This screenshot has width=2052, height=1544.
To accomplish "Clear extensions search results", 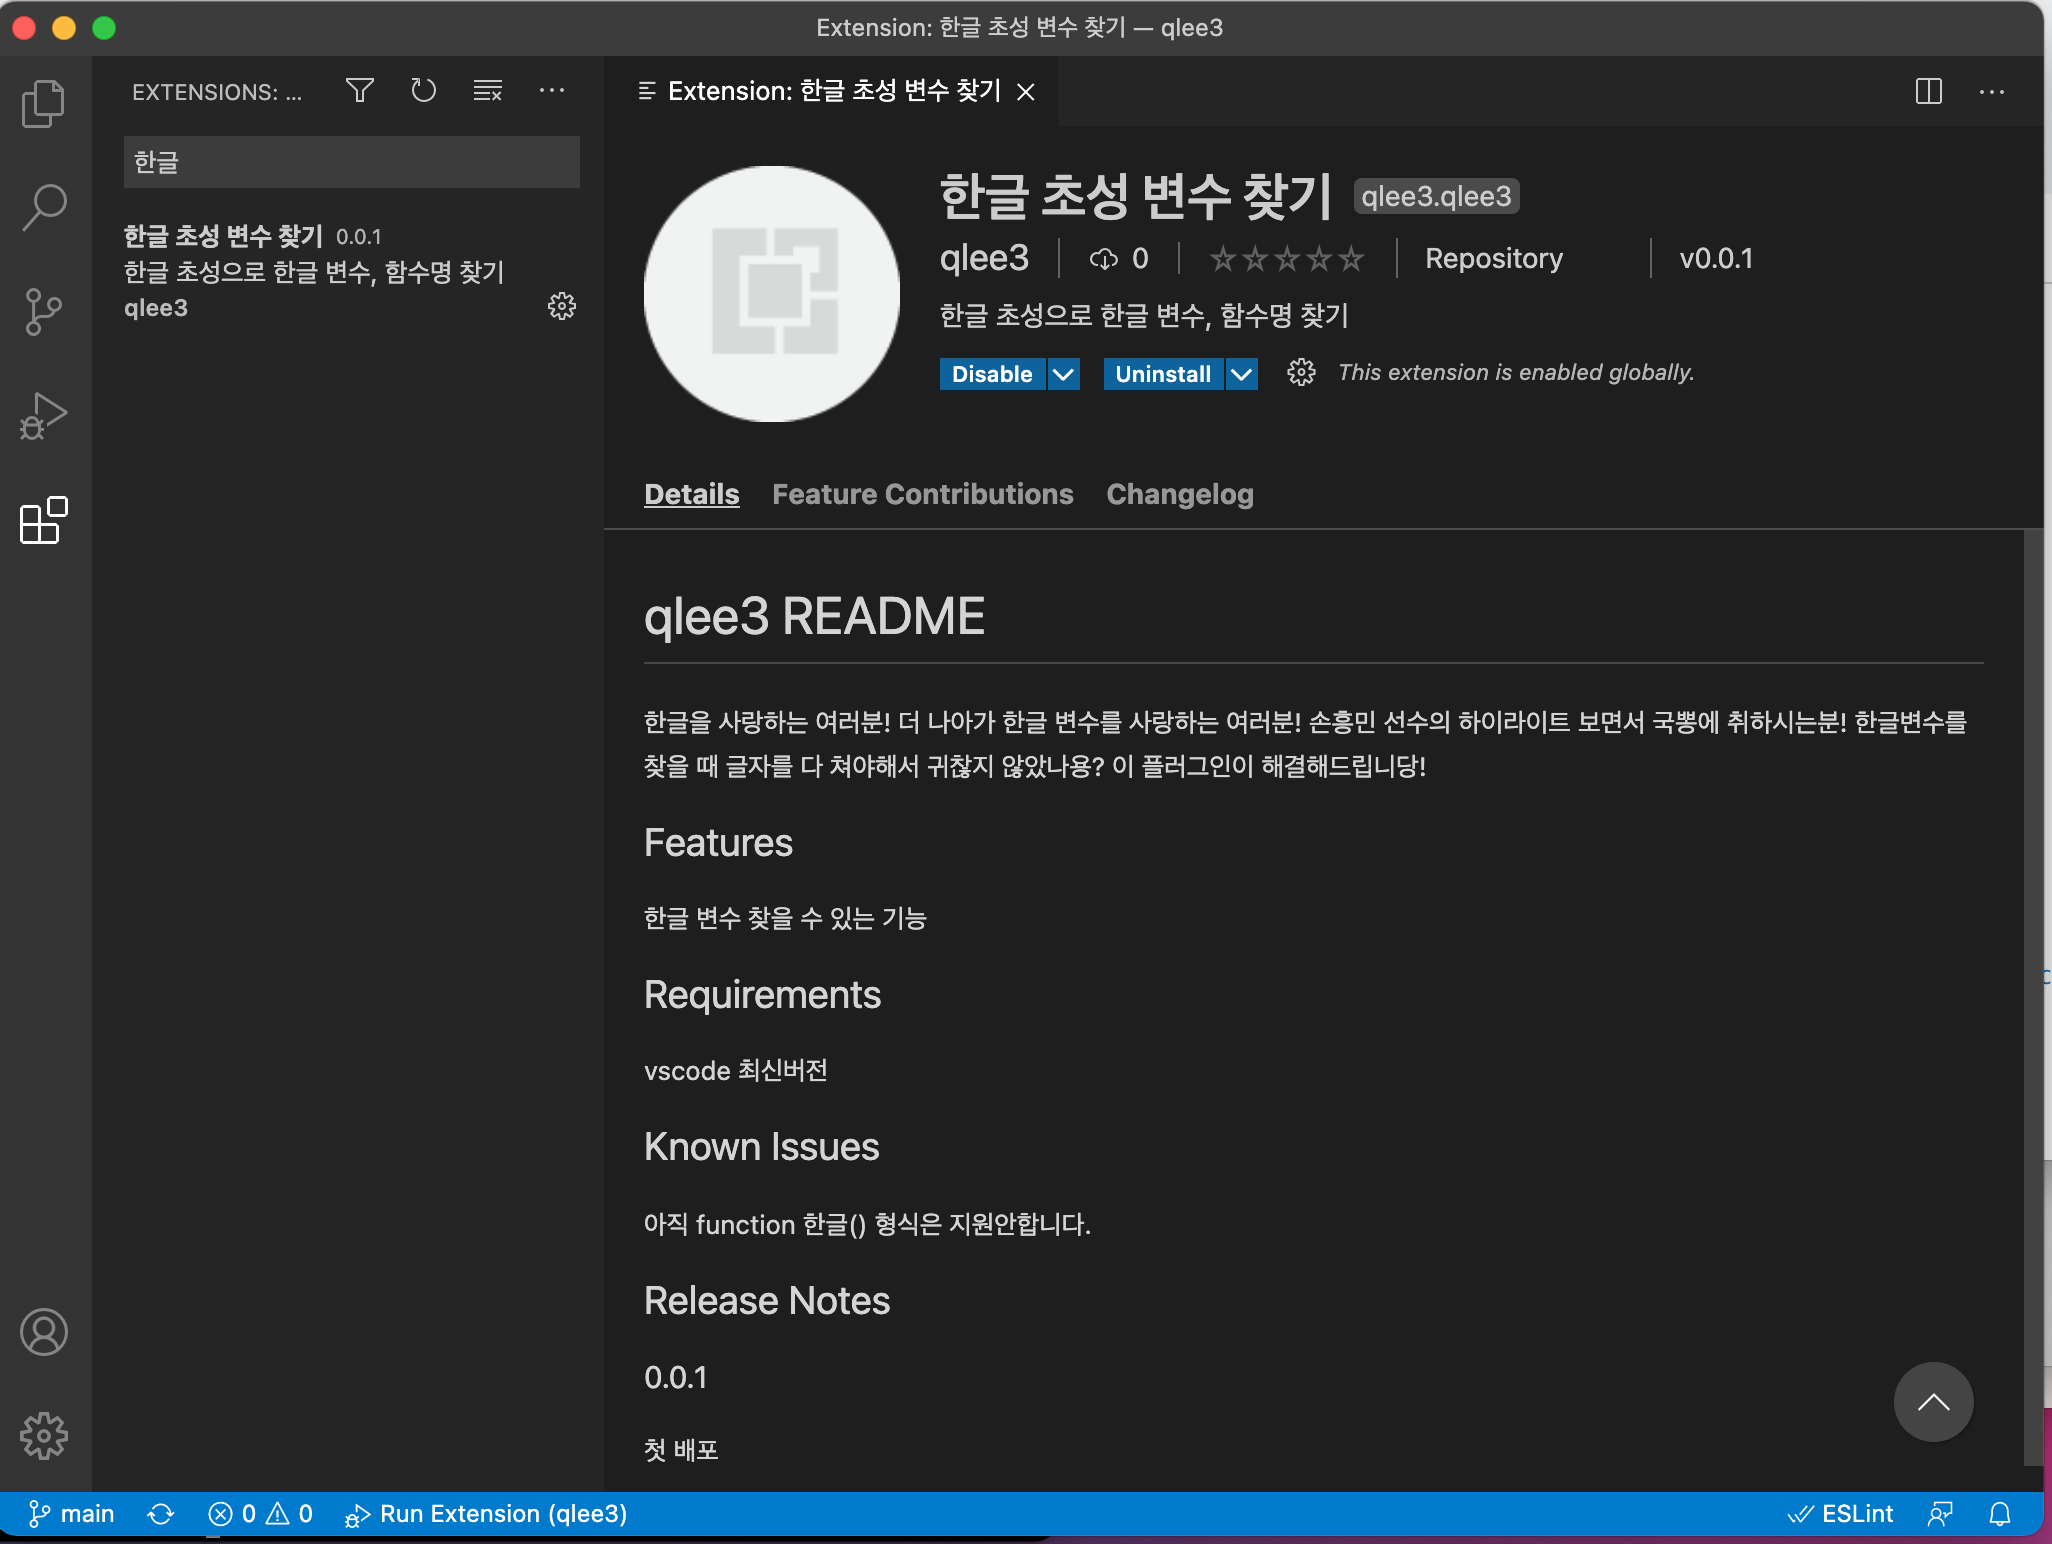I will click(487, 91).
